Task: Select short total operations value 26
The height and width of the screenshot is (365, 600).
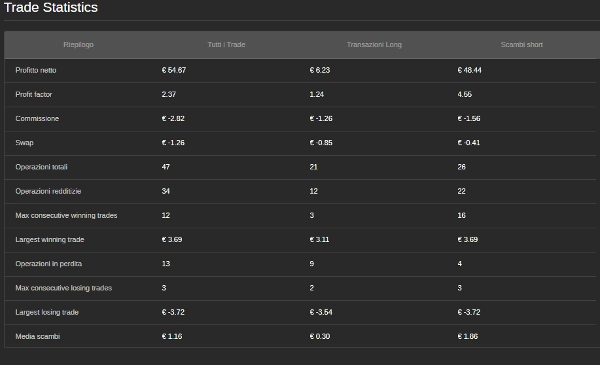Action: click(461, 167)
